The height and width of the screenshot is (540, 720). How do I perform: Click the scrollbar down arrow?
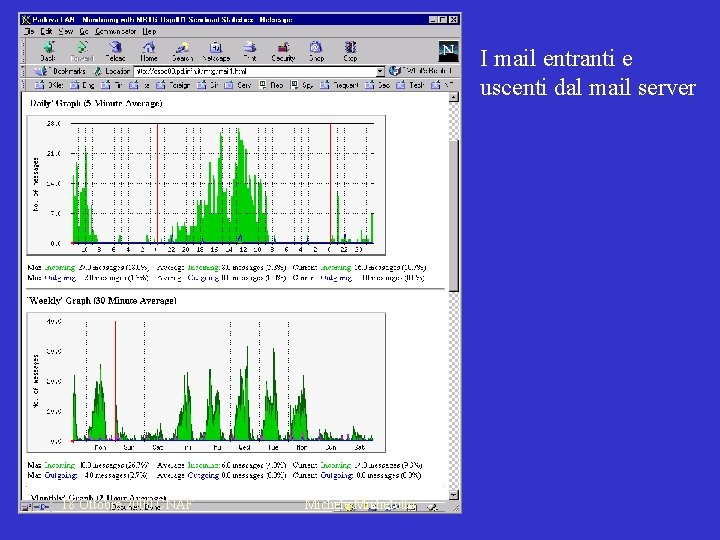coord(454,495)
